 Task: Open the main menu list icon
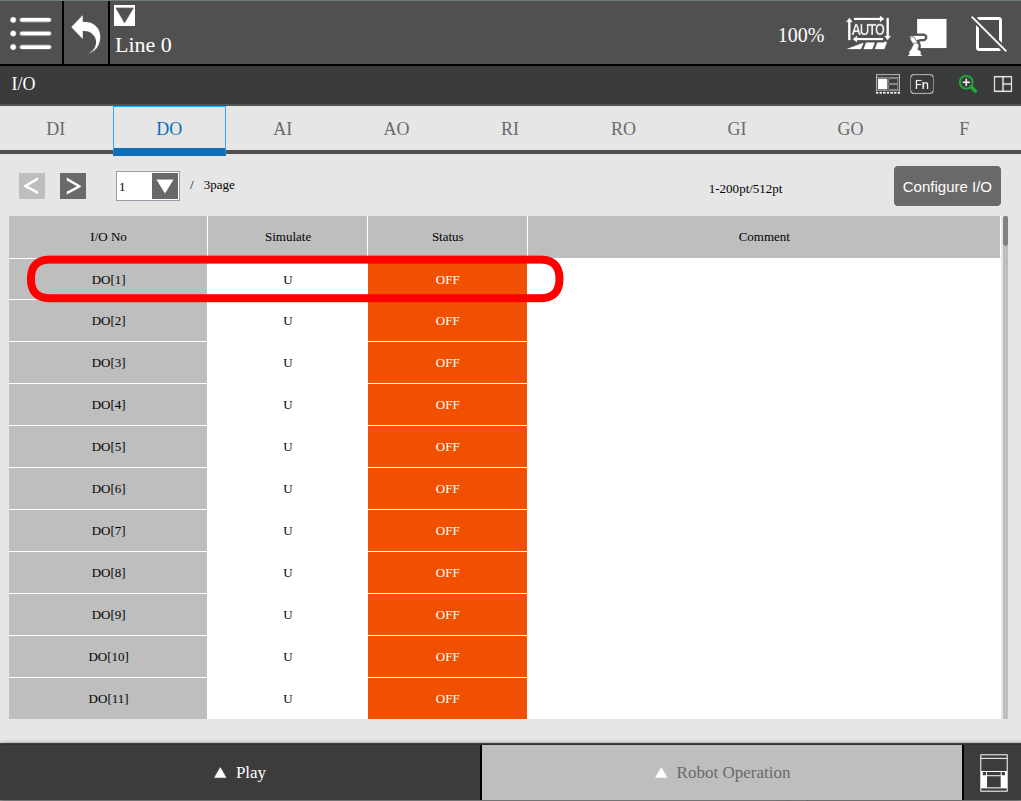31,33
